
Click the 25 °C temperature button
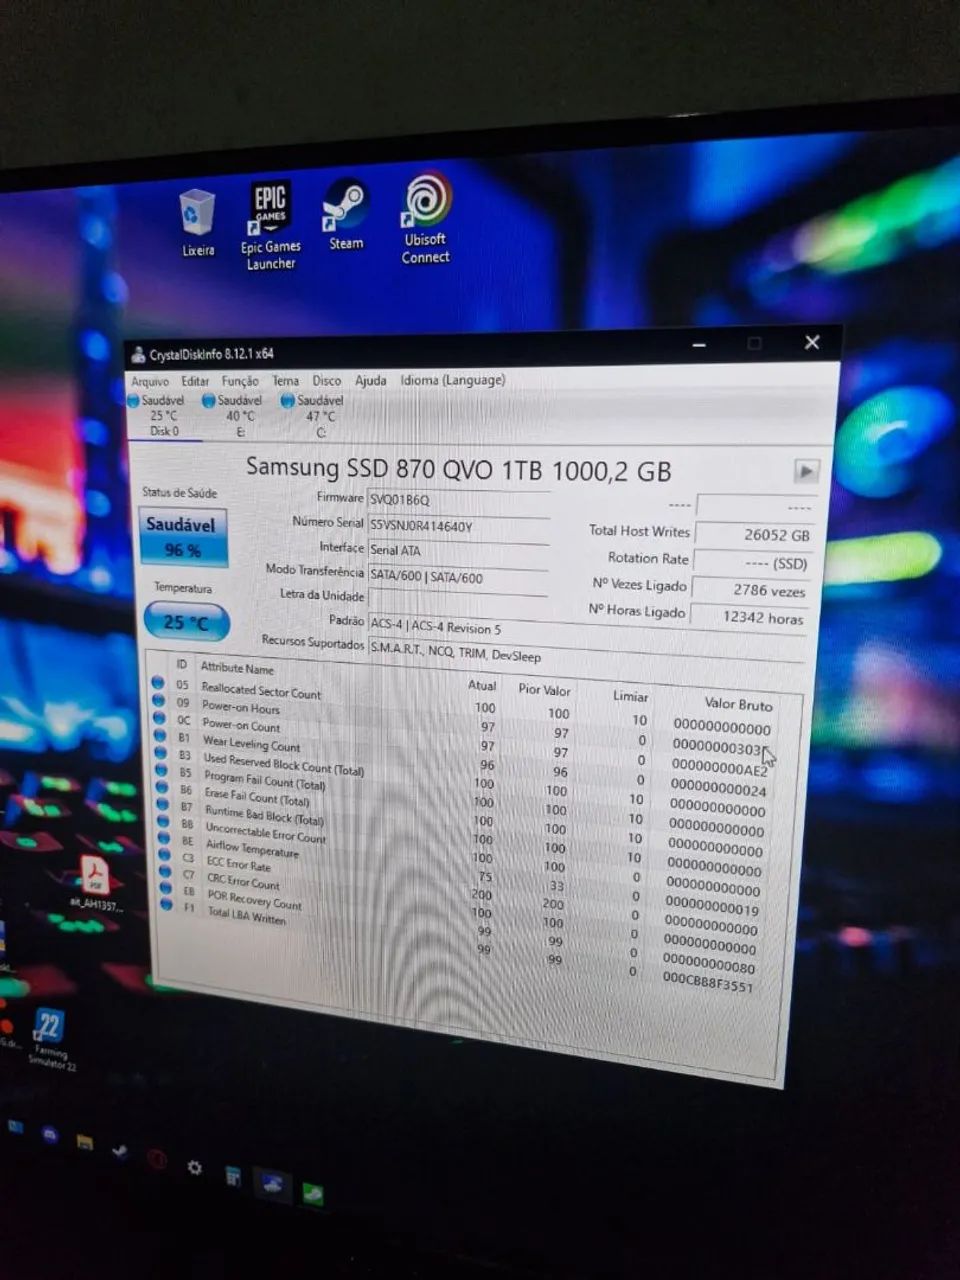point(187,622)
